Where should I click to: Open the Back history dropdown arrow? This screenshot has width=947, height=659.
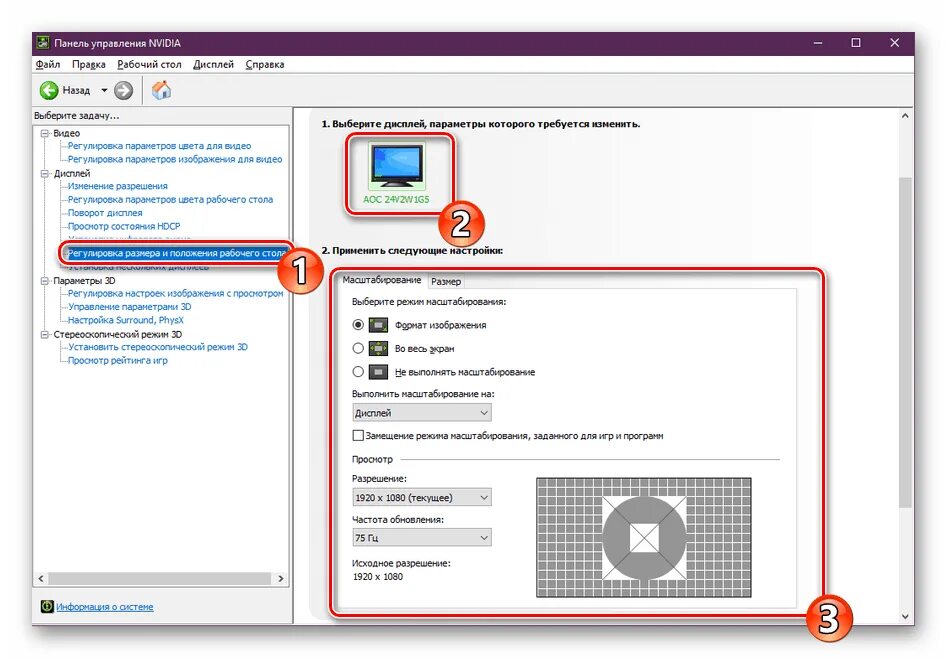(104, 91)
